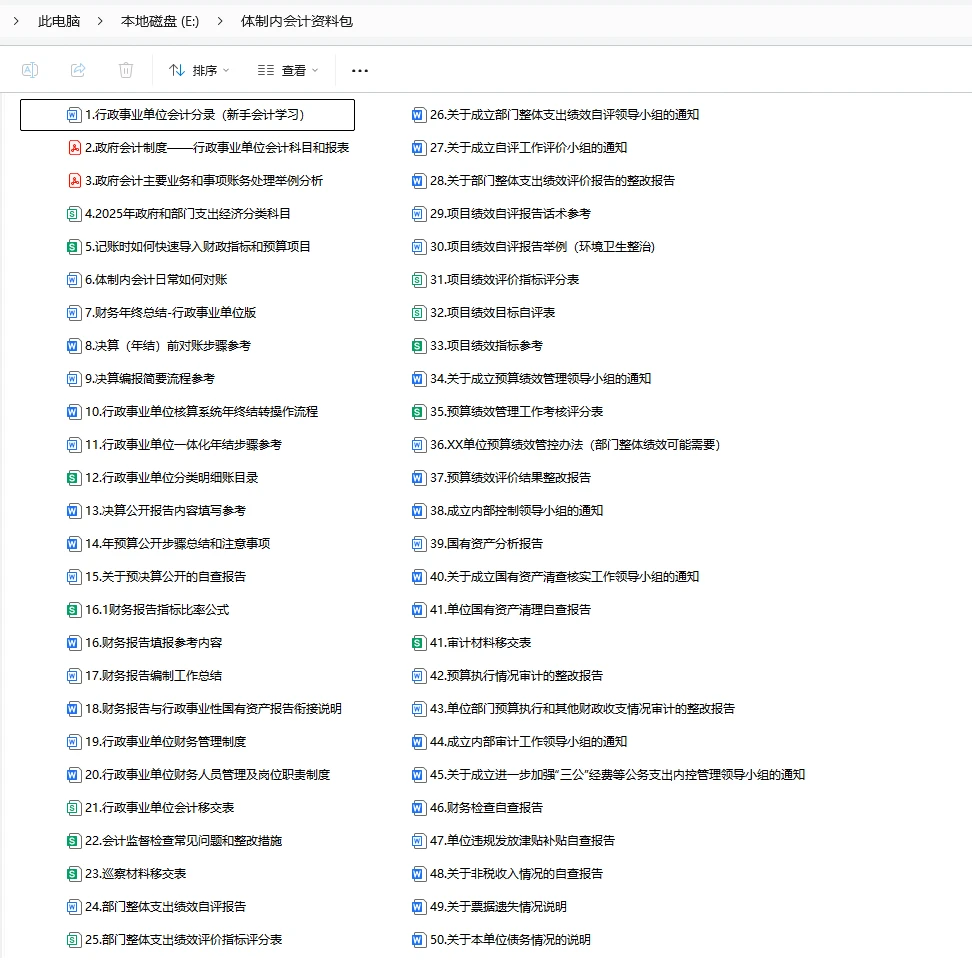Click the Share icon in the toolbar
Image resolution: width=972 pixels, height=976 pixels.
click(x=76, y=70)
